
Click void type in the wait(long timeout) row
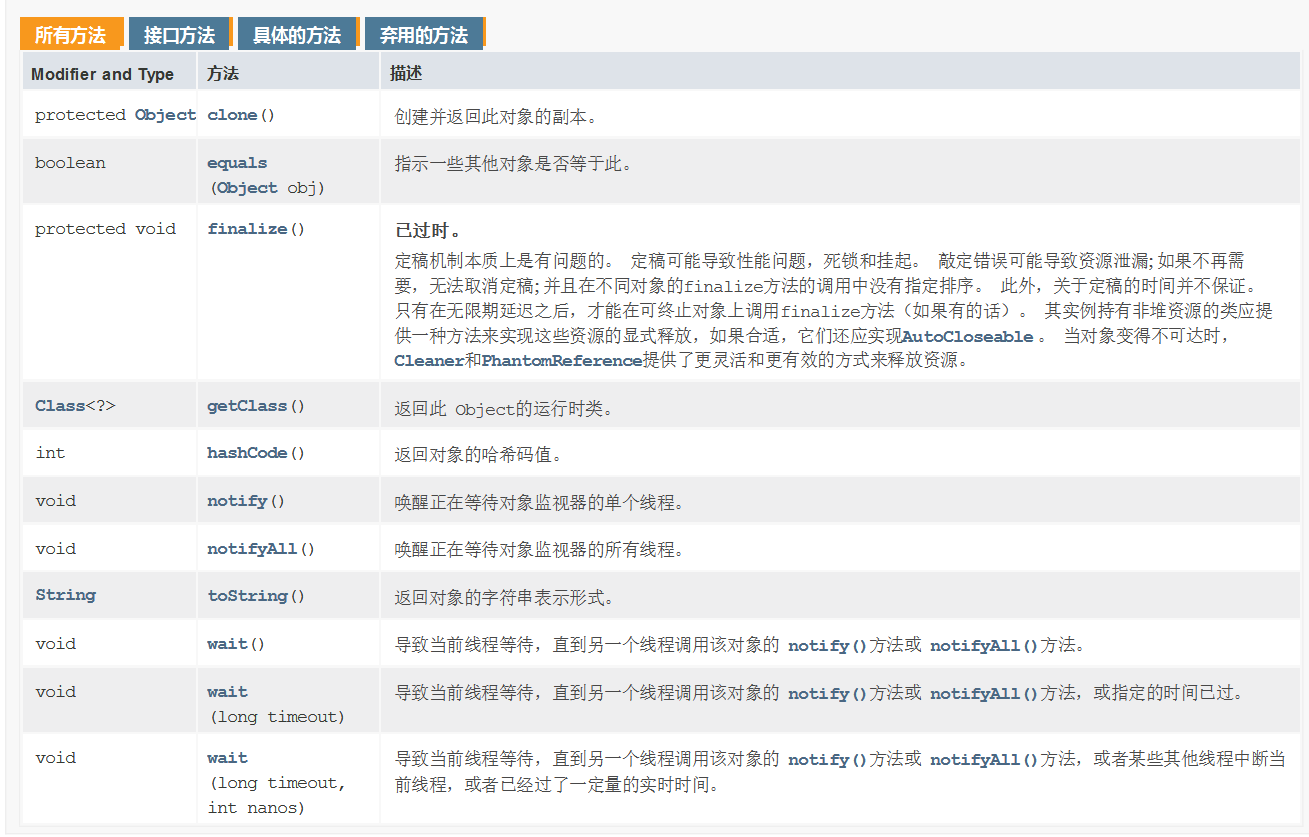[x=55, y=692]
